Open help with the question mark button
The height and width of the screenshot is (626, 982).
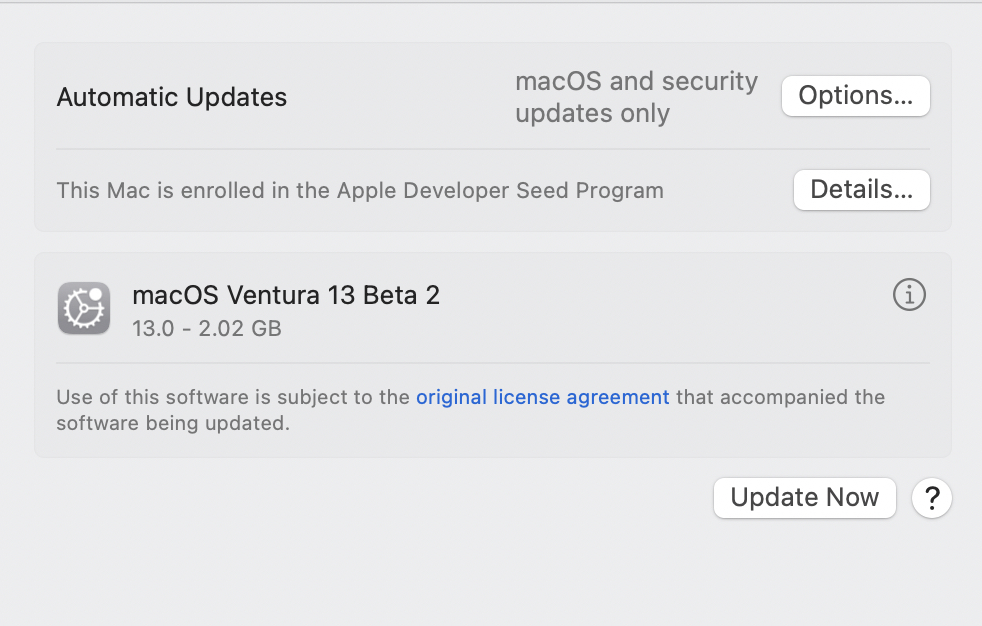(931, 498)
